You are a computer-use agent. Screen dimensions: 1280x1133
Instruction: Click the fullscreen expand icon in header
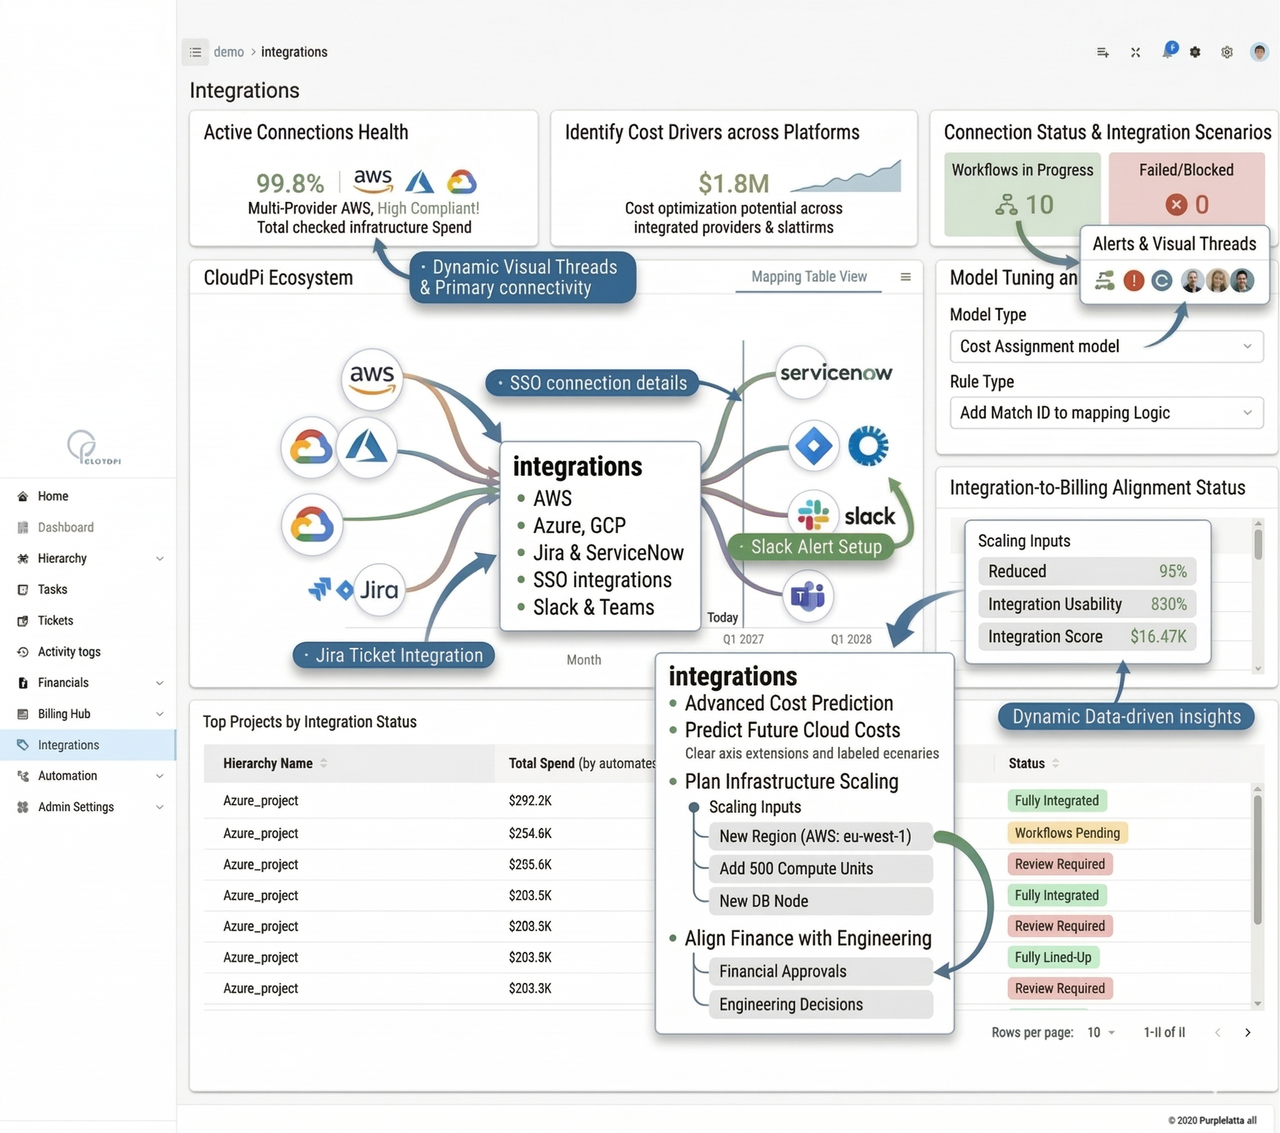click(1135, 52)
